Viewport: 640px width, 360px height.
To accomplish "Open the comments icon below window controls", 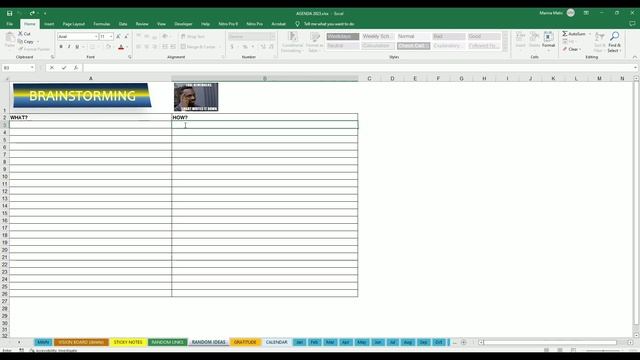I will click(x=632, y=24).
